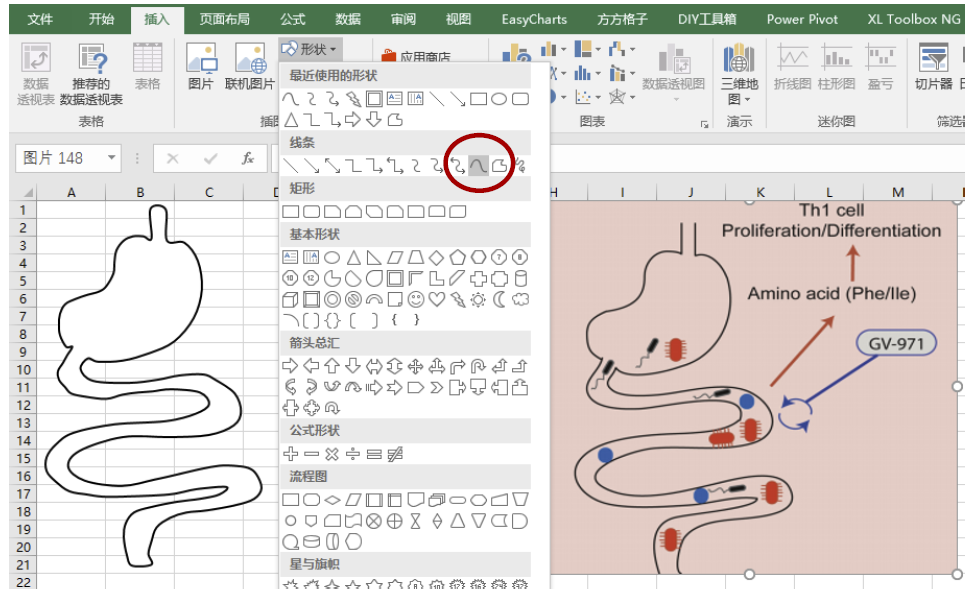Screen dimensions: 973x596
Task: Open the 图表 group dialog launcher
Action: (704, 124)
